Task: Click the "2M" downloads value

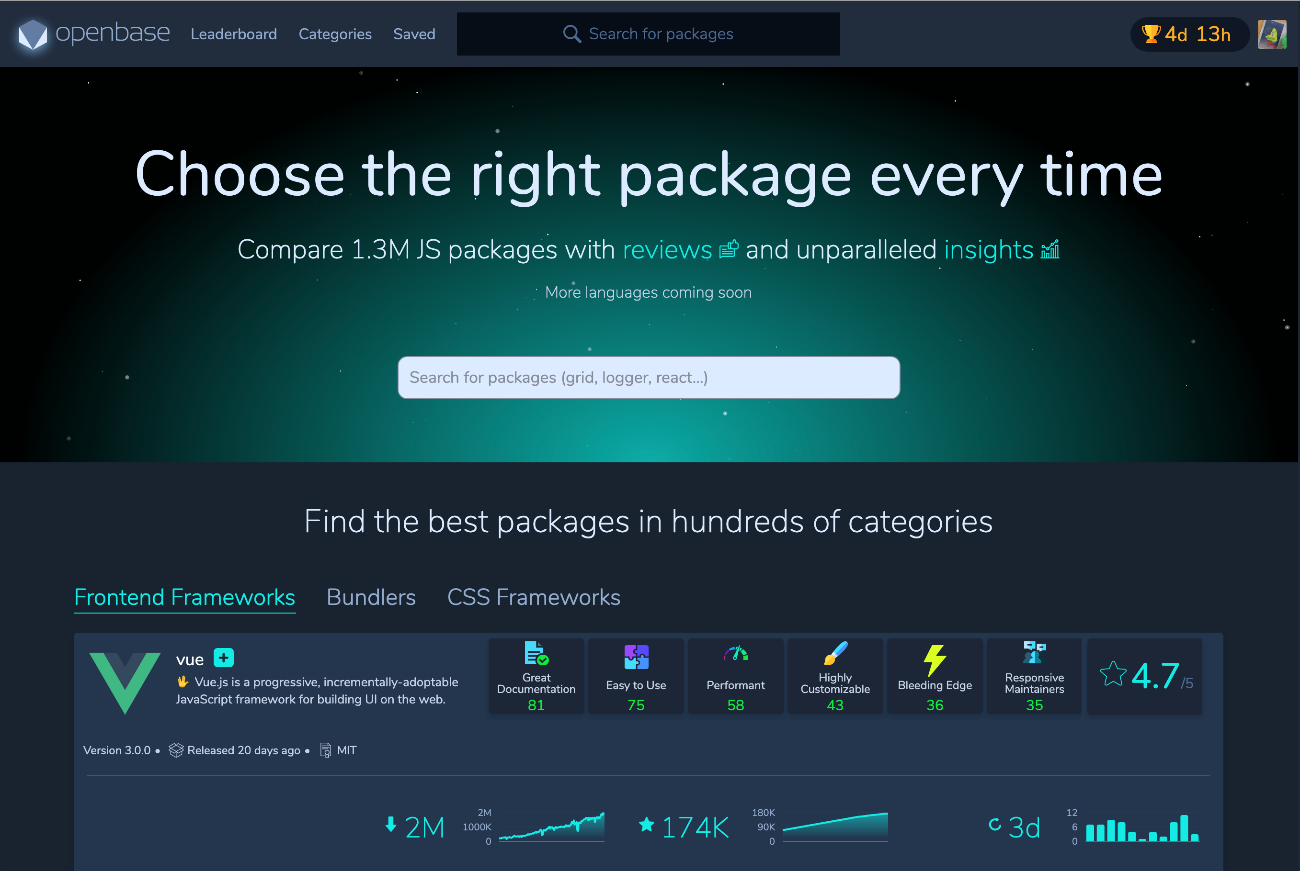Action: [425, 828]
